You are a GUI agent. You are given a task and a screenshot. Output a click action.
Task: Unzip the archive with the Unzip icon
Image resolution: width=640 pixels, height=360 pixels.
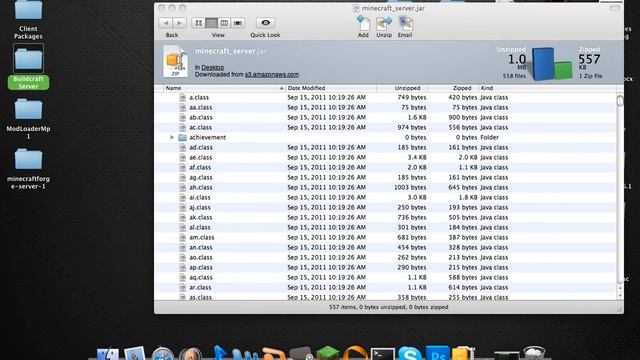click(384, 23)
